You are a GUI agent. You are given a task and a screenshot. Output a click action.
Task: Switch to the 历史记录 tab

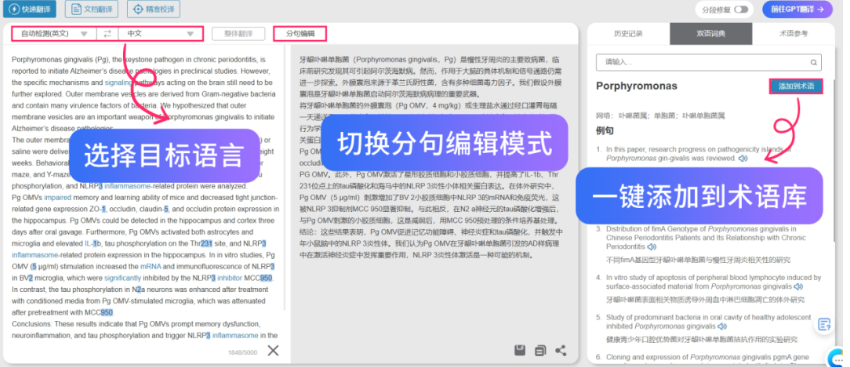tap(628, 34)
